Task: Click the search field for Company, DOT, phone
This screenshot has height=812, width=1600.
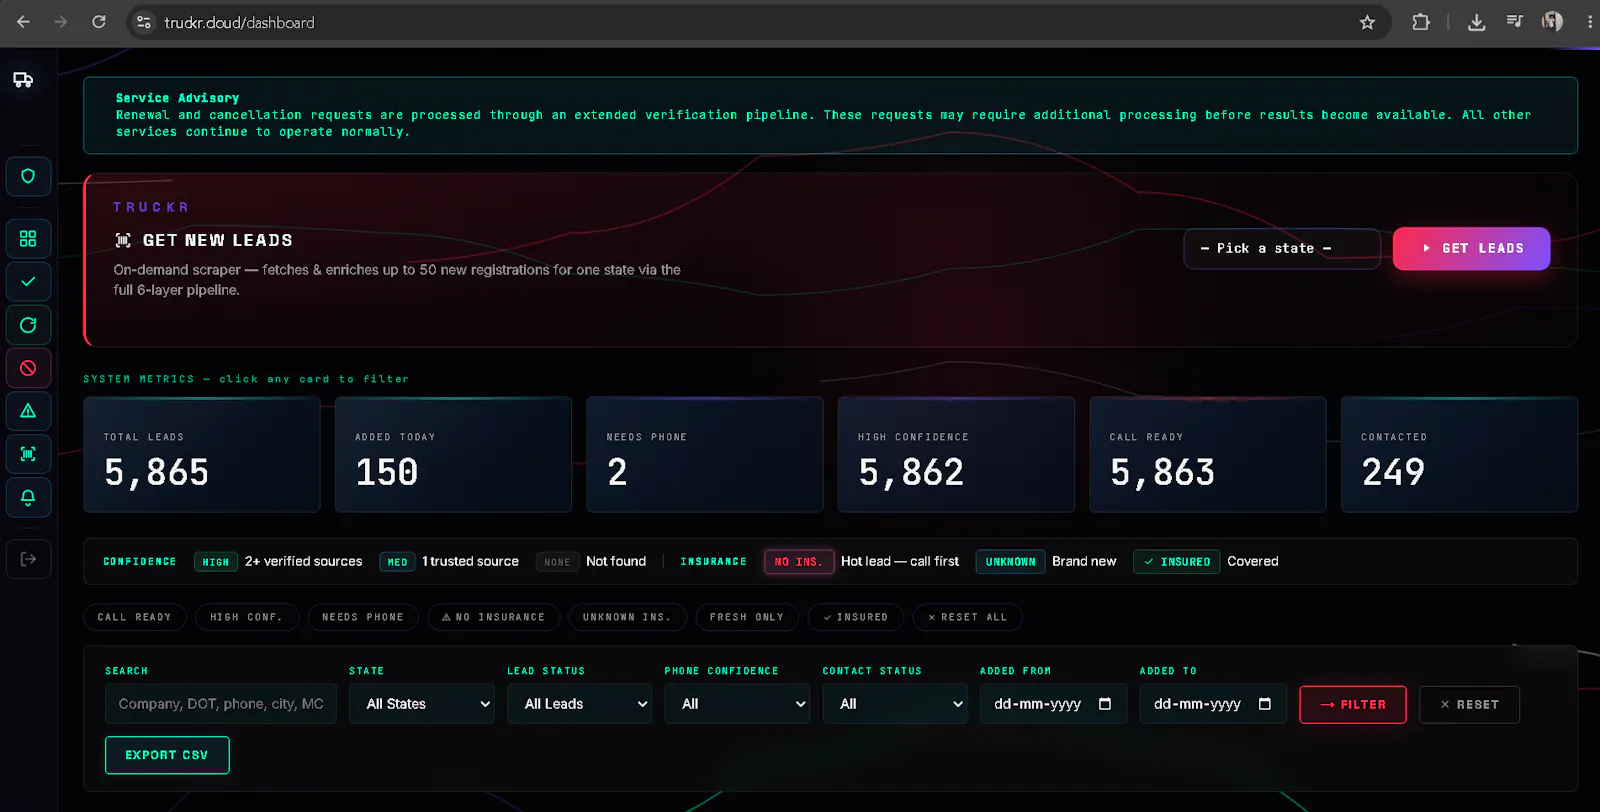Action: pos(221,704)
